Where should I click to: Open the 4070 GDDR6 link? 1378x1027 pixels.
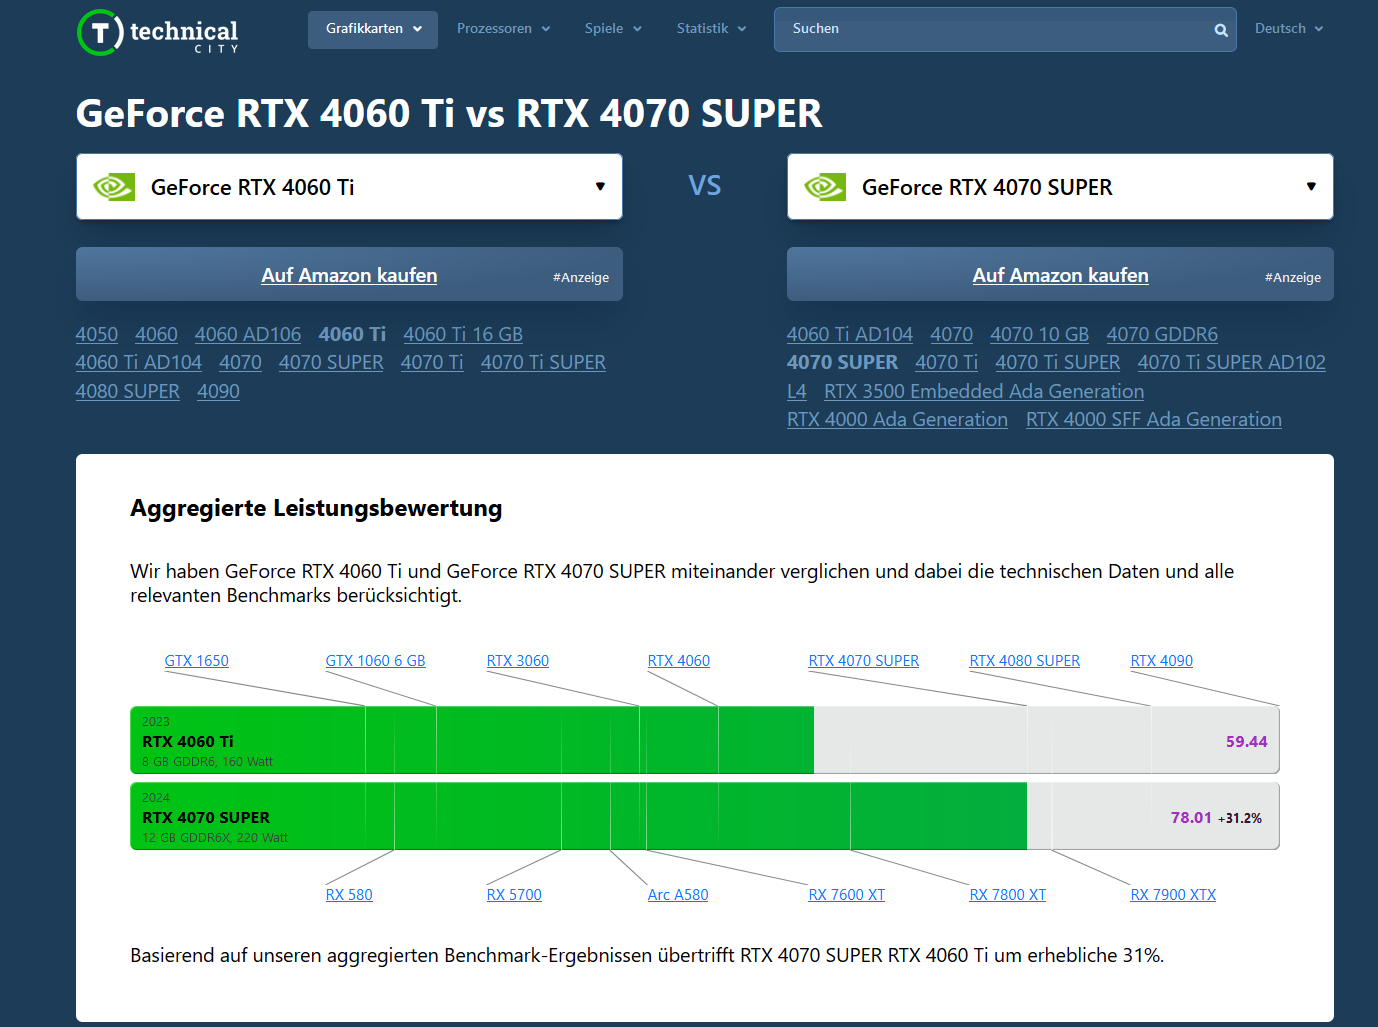pos(1162,334)
